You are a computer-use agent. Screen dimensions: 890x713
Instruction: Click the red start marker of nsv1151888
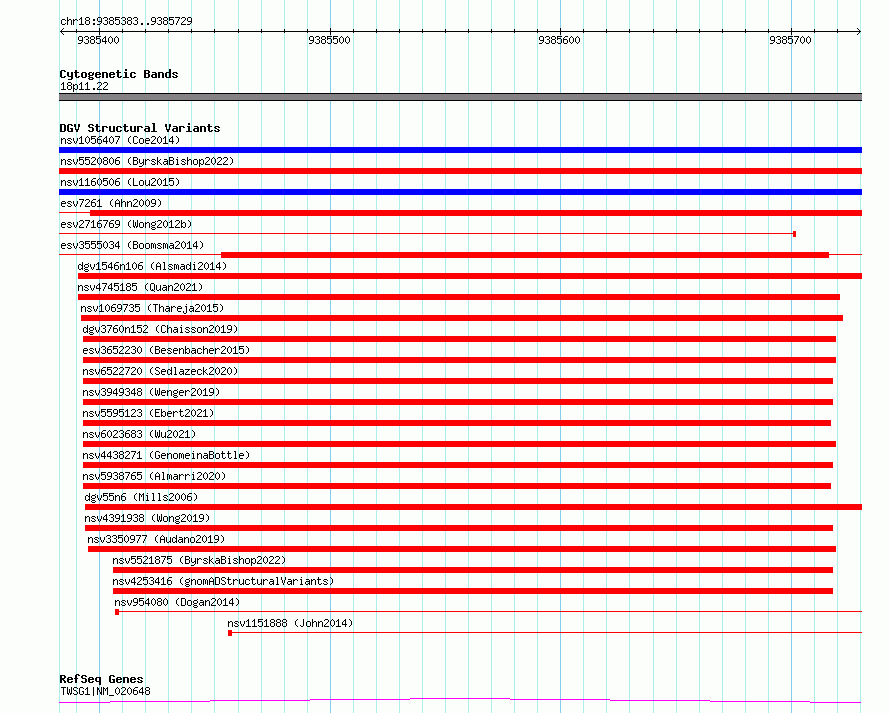[x=230, y=633]
